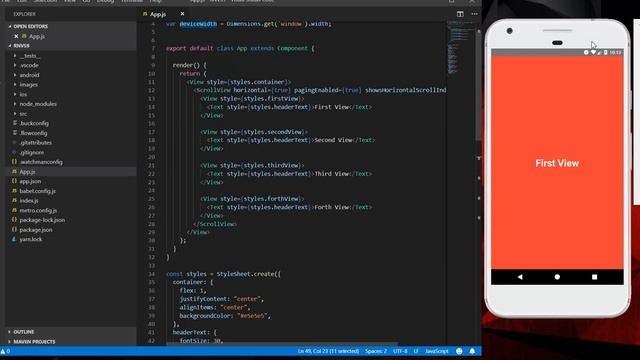Open the package-lock.json file
Viewport: 640px width, 360px height.
coord(42,220)
